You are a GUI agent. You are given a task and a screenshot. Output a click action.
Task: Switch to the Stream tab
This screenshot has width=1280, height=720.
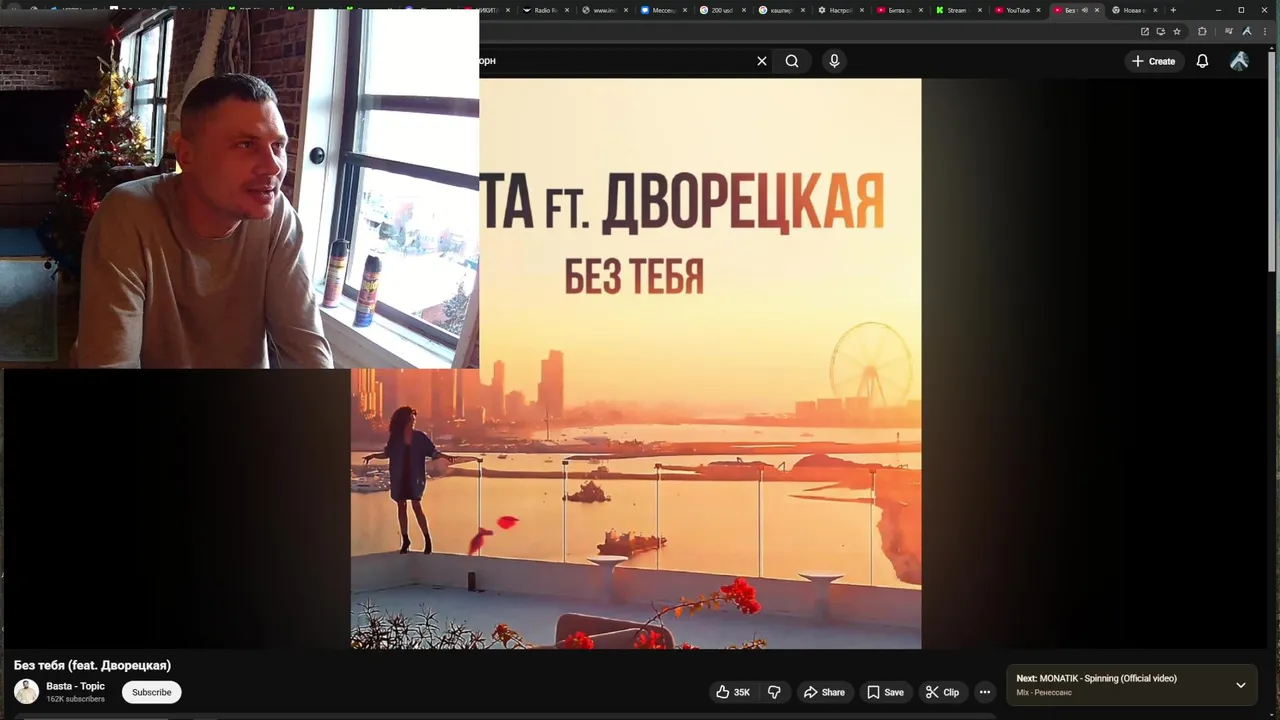click(x=957, y=10)
